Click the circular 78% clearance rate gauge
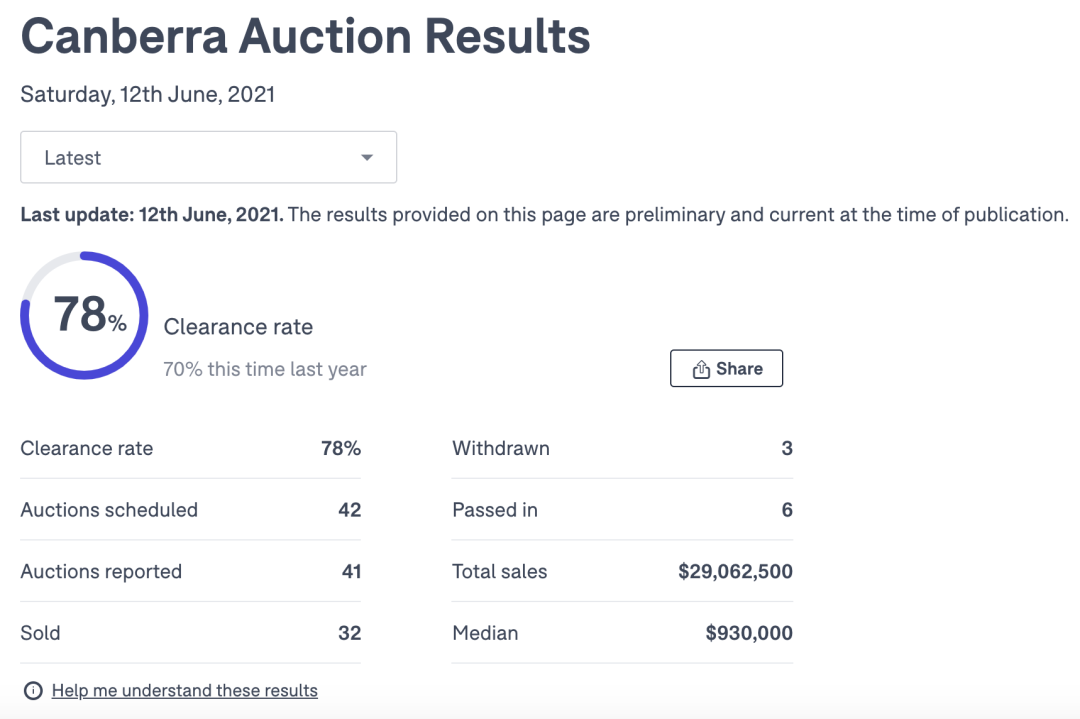Viewport: 1080px width, 719px height. (x=85, y=315)
